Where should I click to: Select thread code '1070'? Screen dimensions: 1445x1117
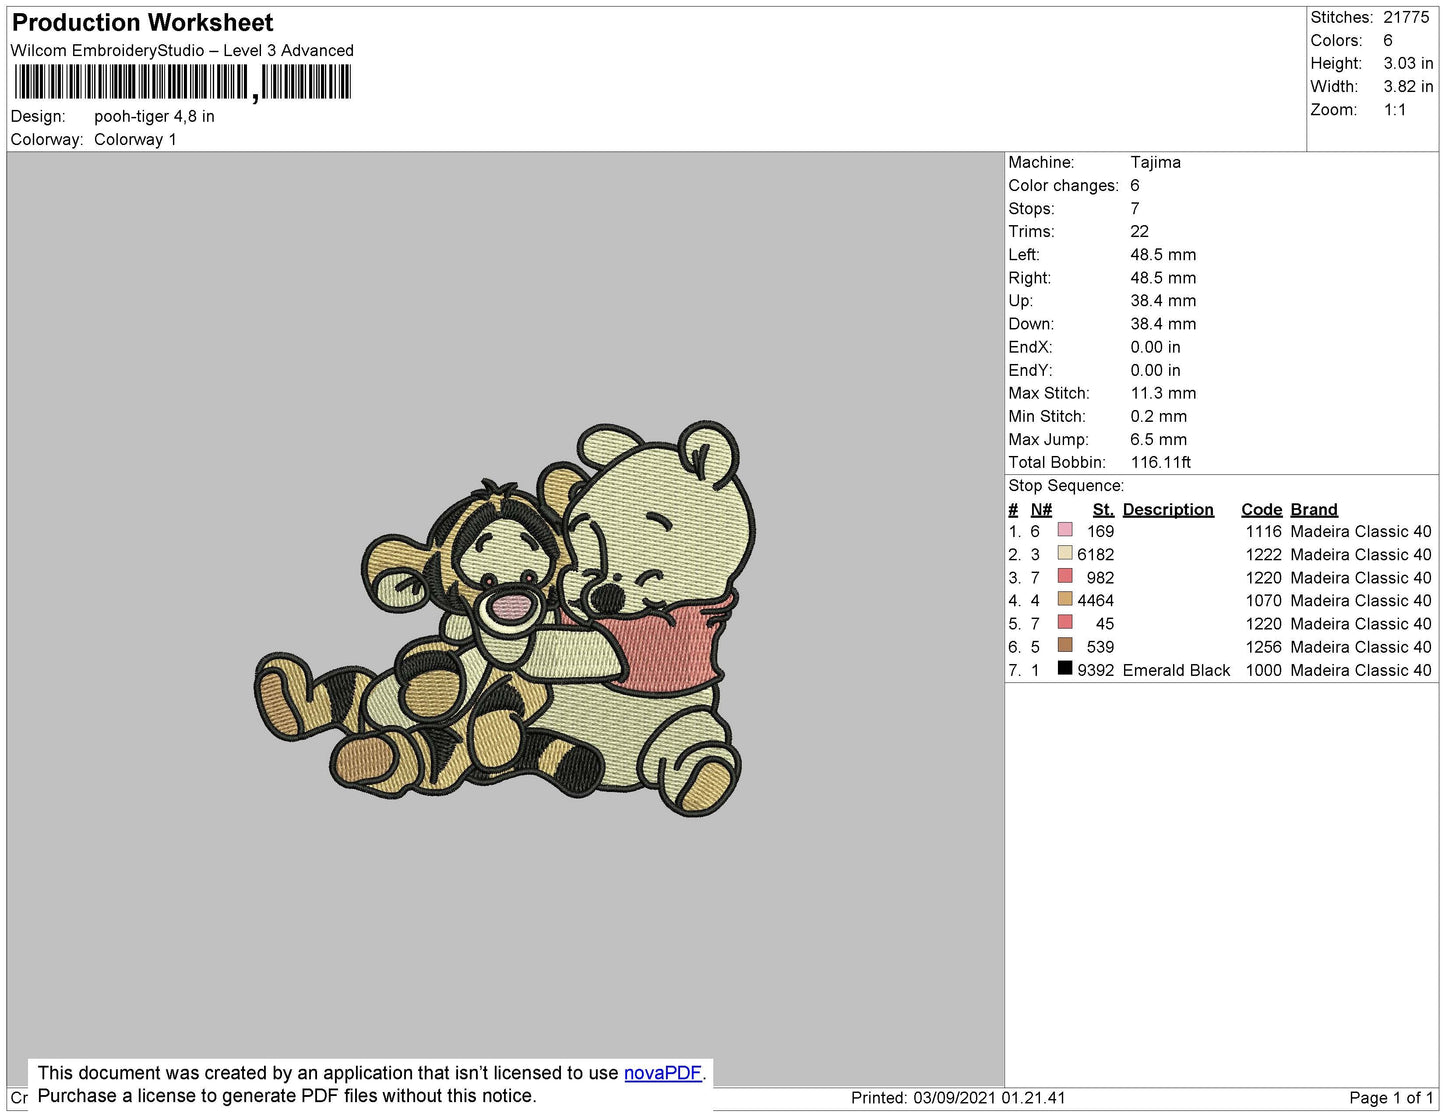point(1264,600)
